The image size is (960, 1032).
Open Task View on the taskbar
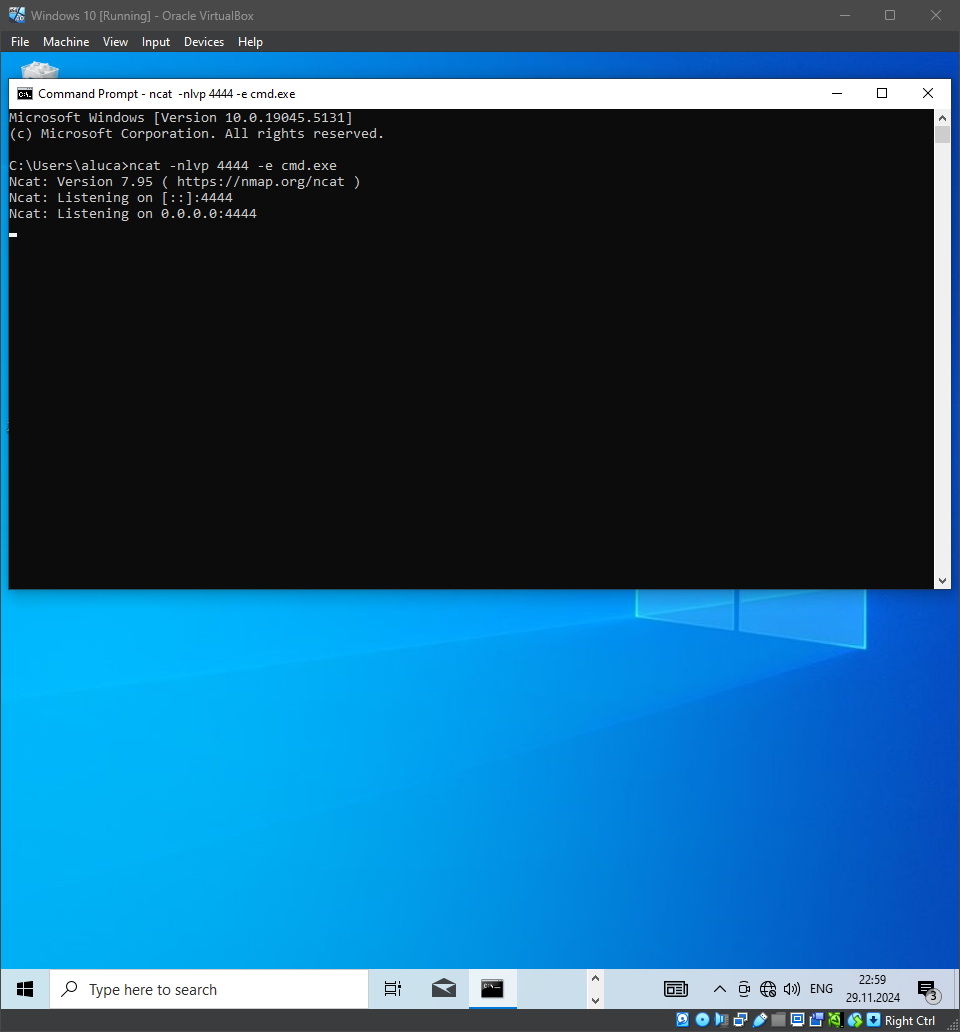[393, 989]
